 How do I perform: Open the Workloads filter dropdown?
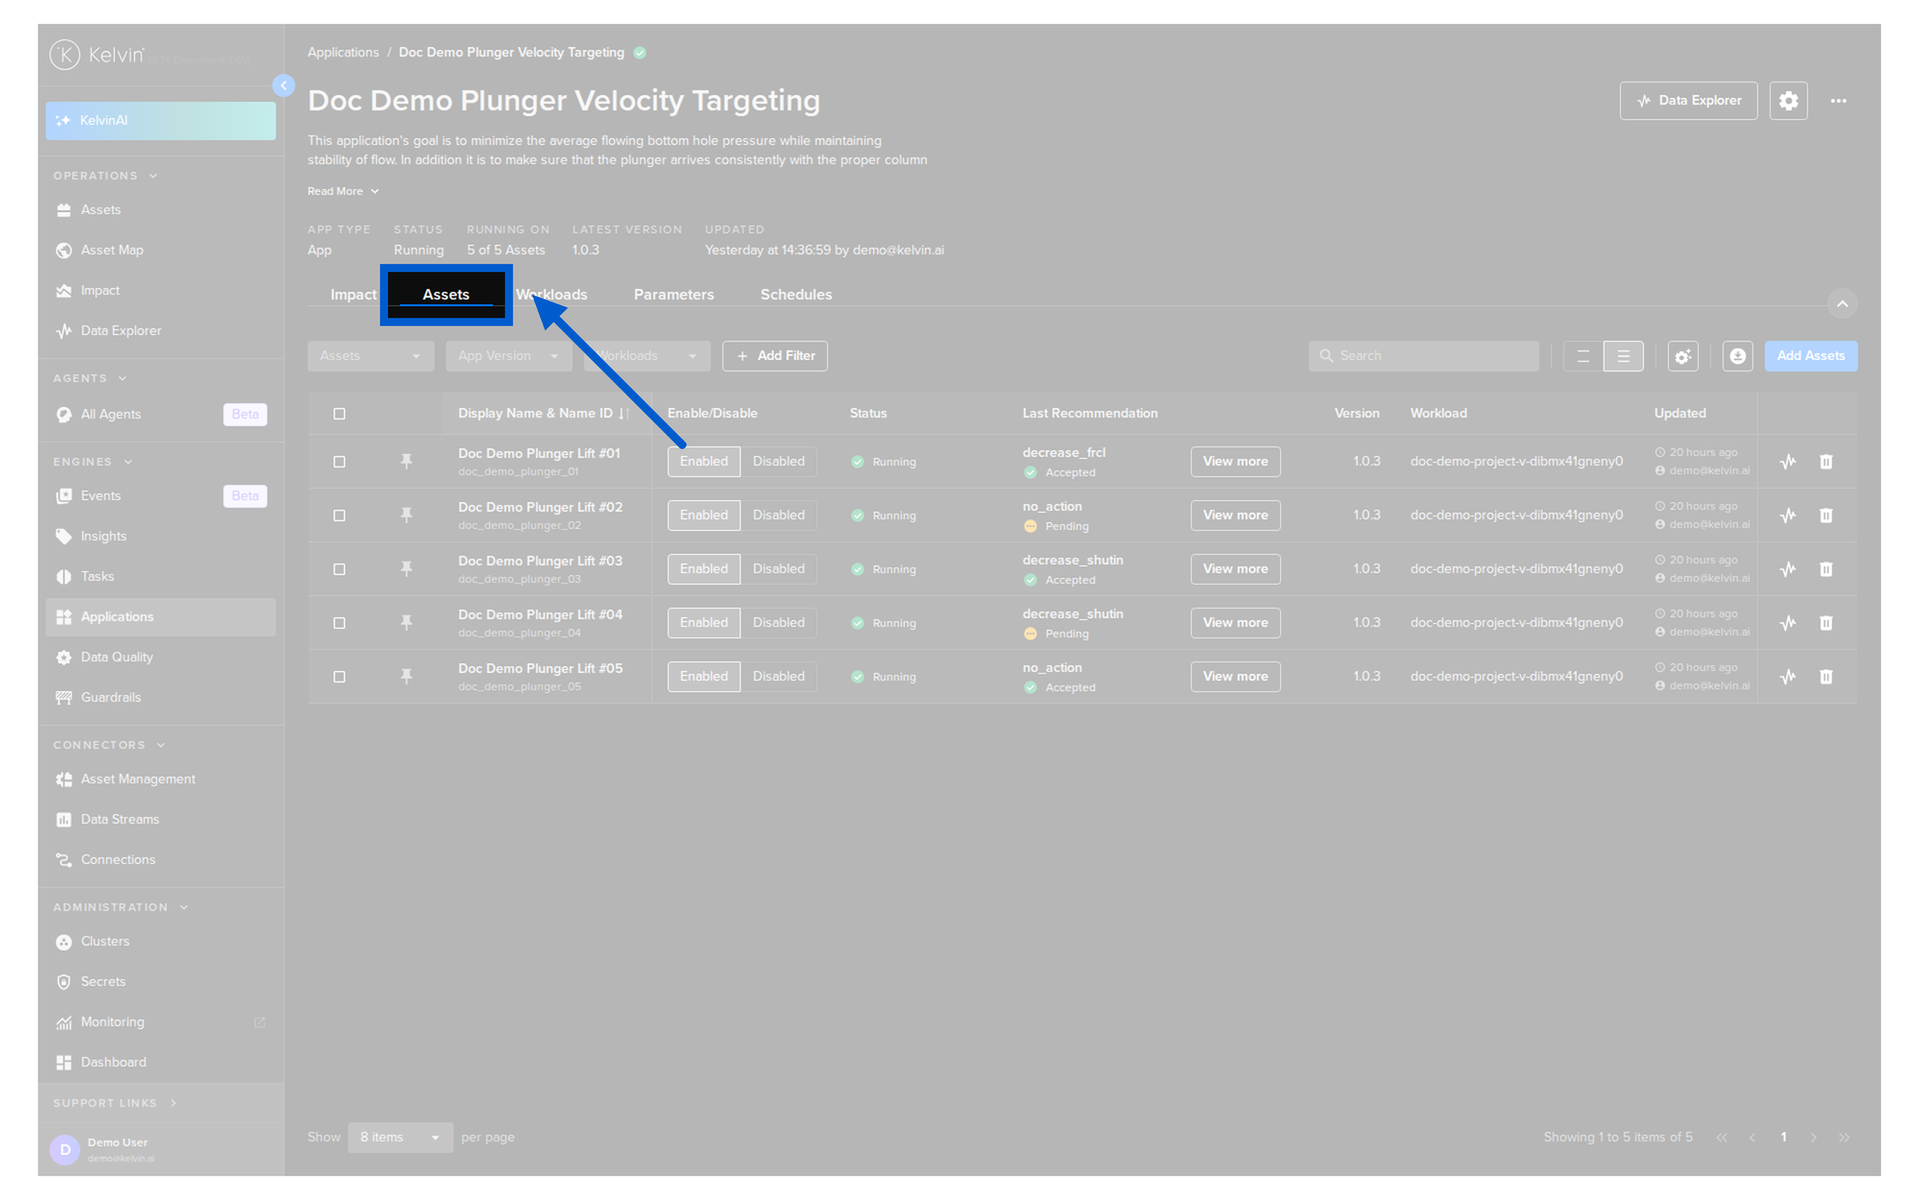pos(647,356)
